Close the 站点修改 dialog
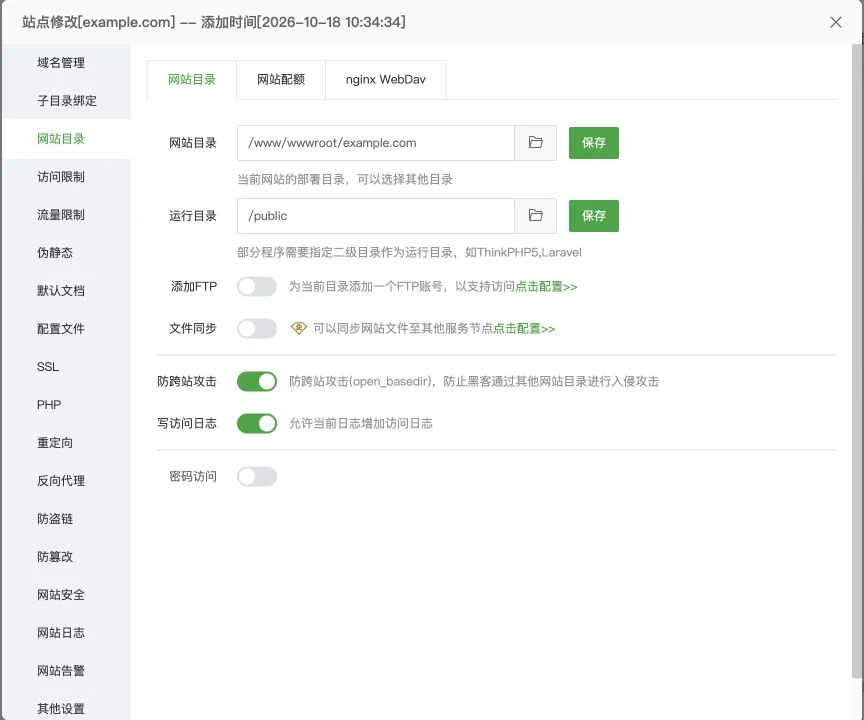This screenshot has height=720, width=864. pyautogui.click(x=835, y=22)
